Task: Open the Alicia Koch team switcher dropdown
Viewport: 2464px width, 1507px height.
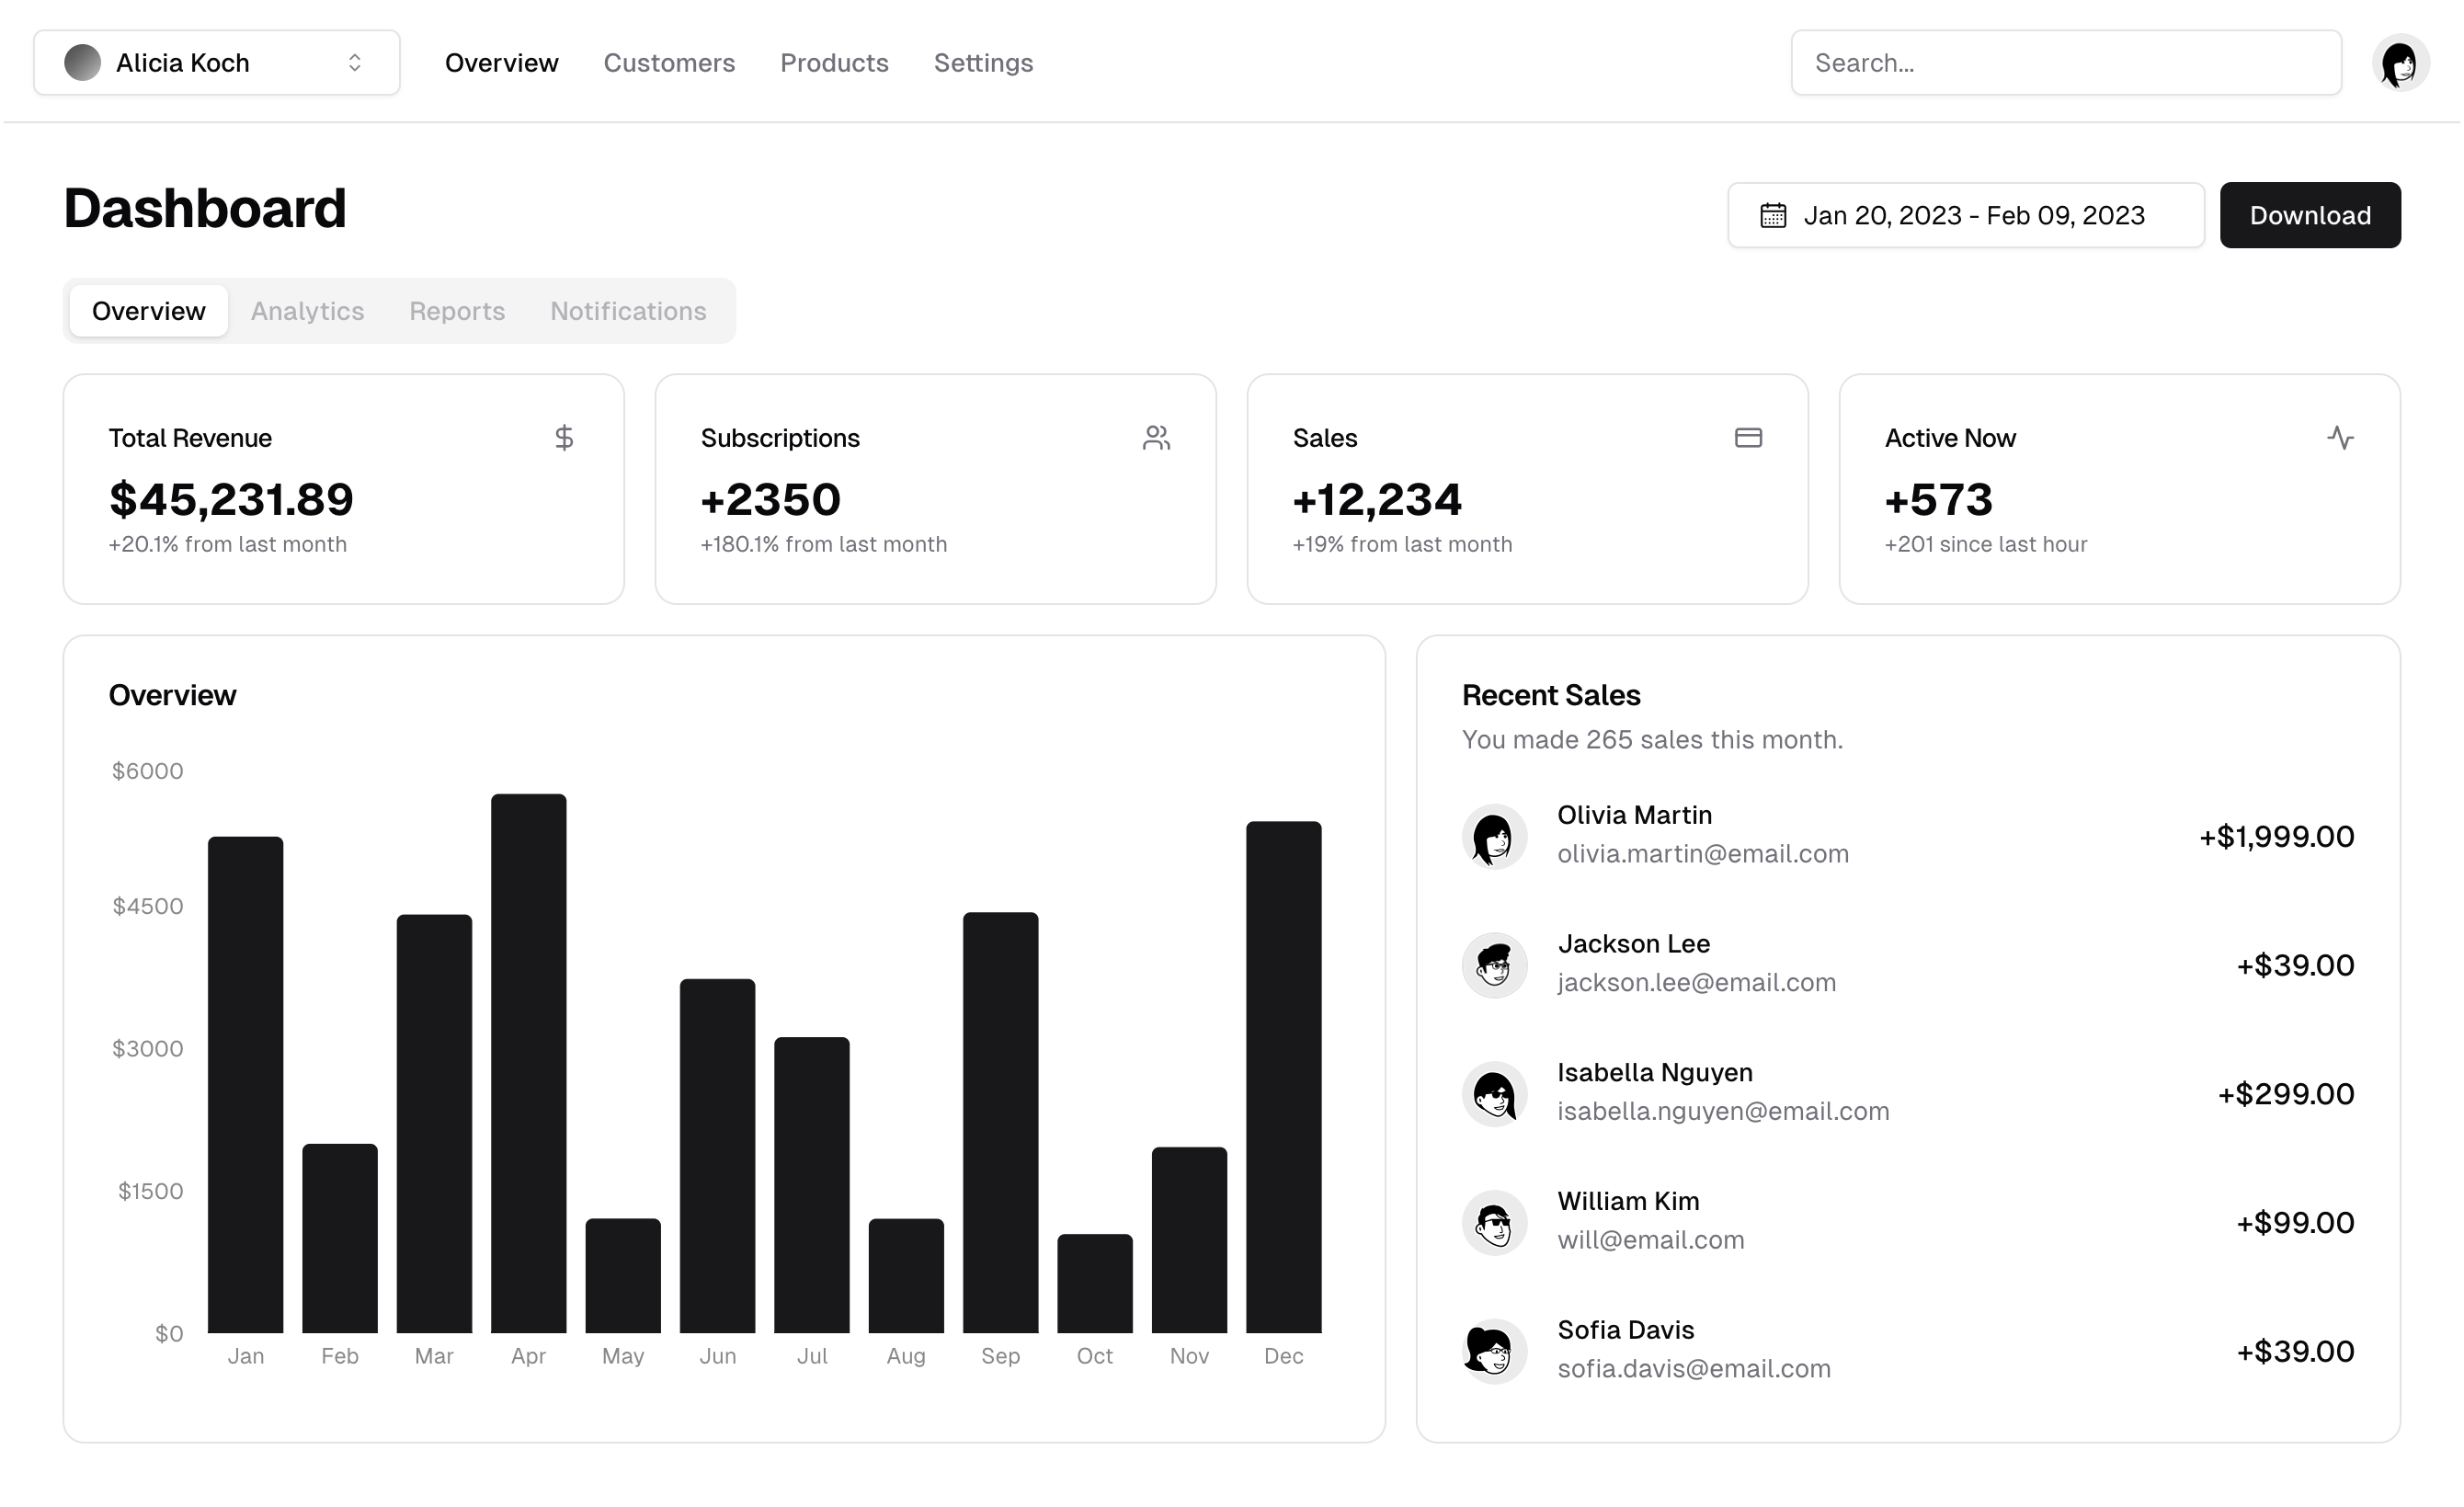Action: (x=214, y=62)
